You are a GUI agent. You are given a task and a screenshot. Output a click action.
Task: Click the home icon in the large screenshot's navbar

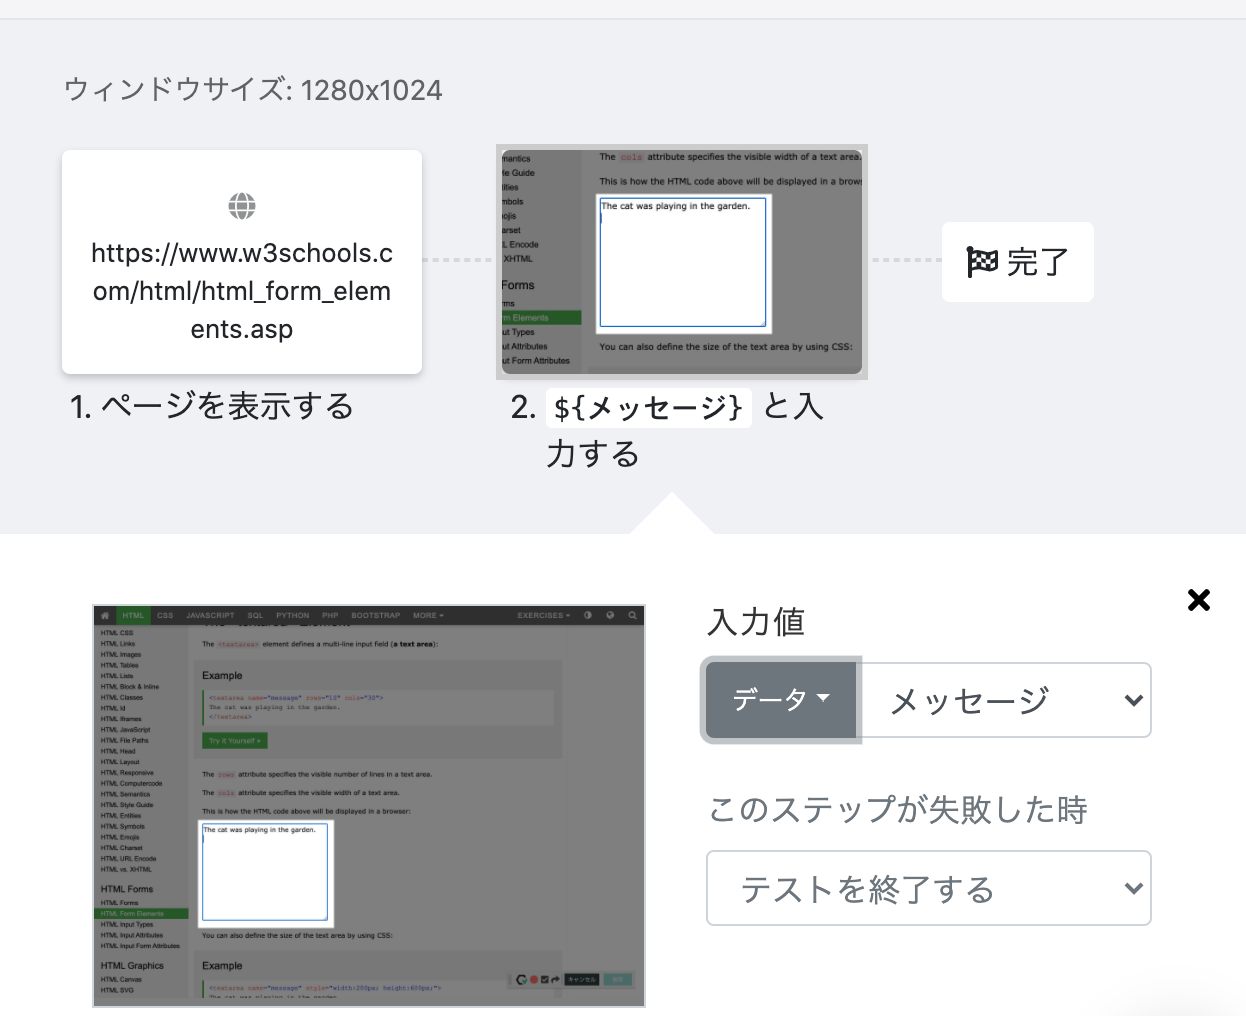point(105,616)
